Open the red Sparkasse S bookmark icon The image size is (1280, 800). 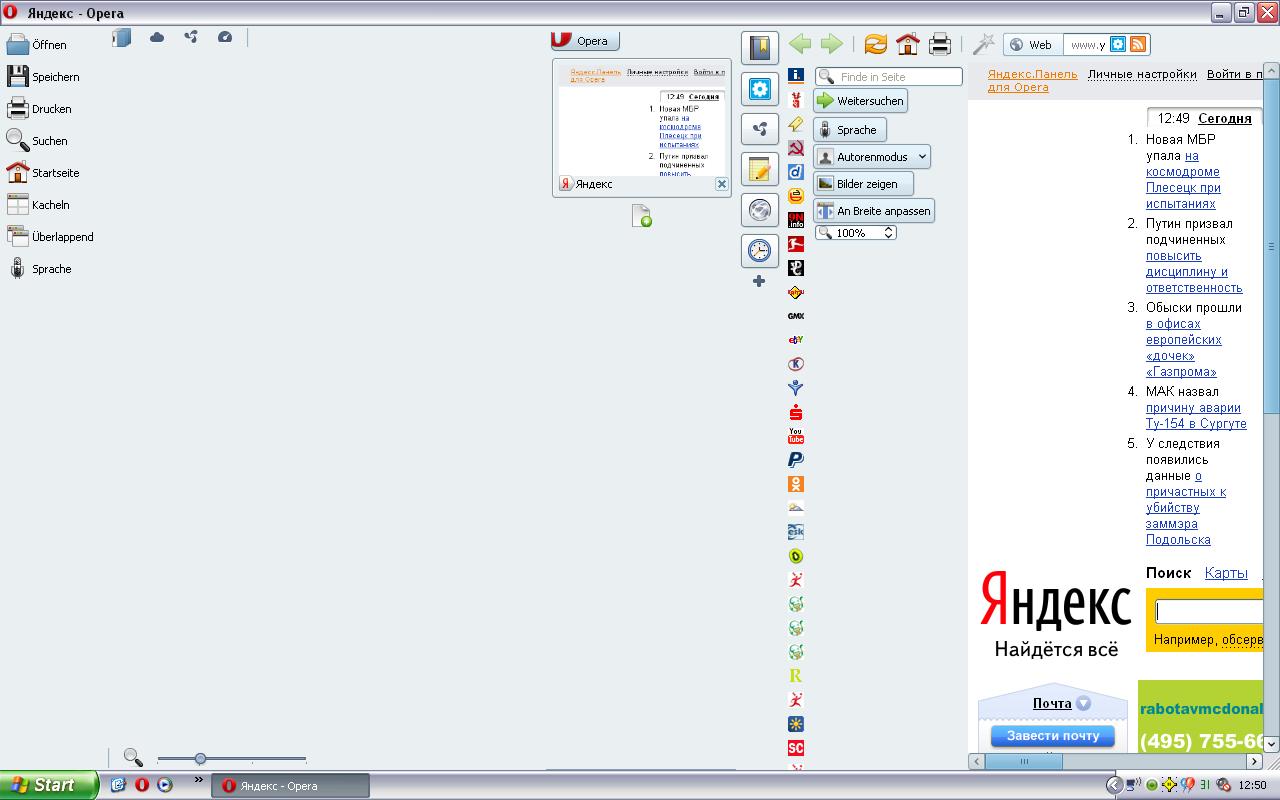796,412
